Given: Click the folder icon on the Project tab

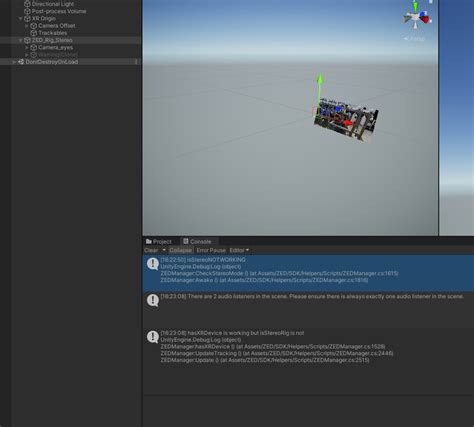Looking at the screenshot, I should [149, 241].
